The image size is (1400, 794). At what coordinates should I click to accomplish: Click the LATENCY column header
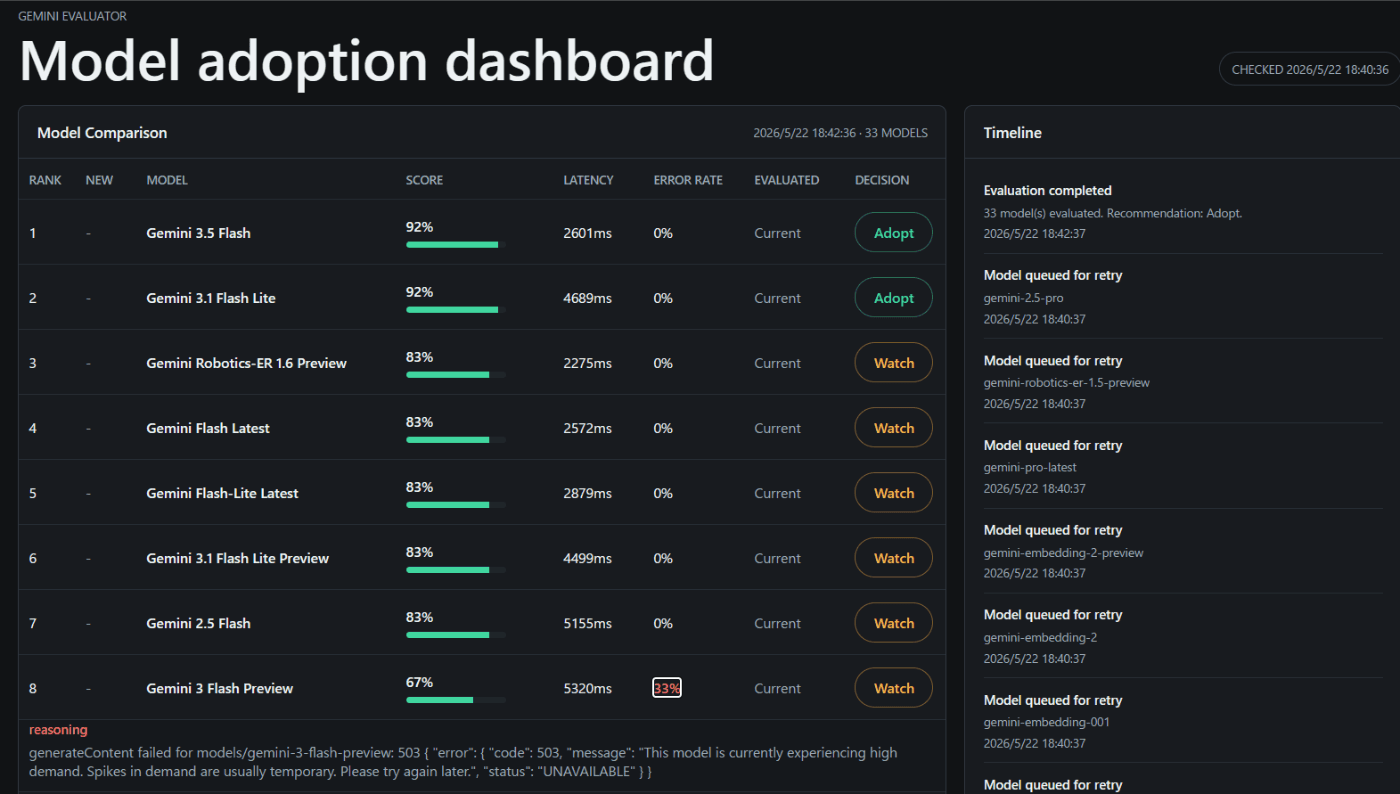(x=588, y=181)
